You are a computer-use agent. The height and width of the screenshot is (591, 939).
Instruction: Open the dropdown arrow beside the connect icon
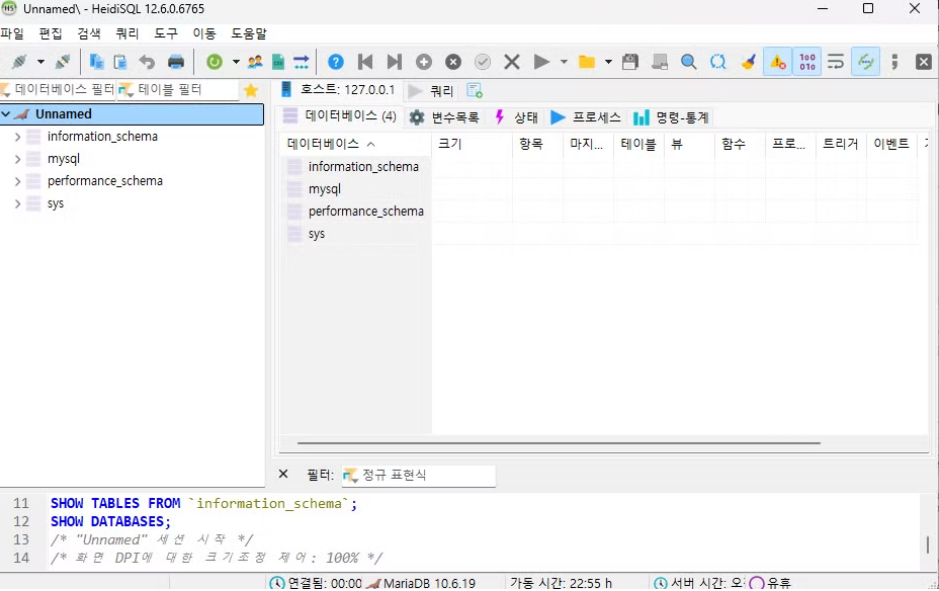click(x=41, y=62)
